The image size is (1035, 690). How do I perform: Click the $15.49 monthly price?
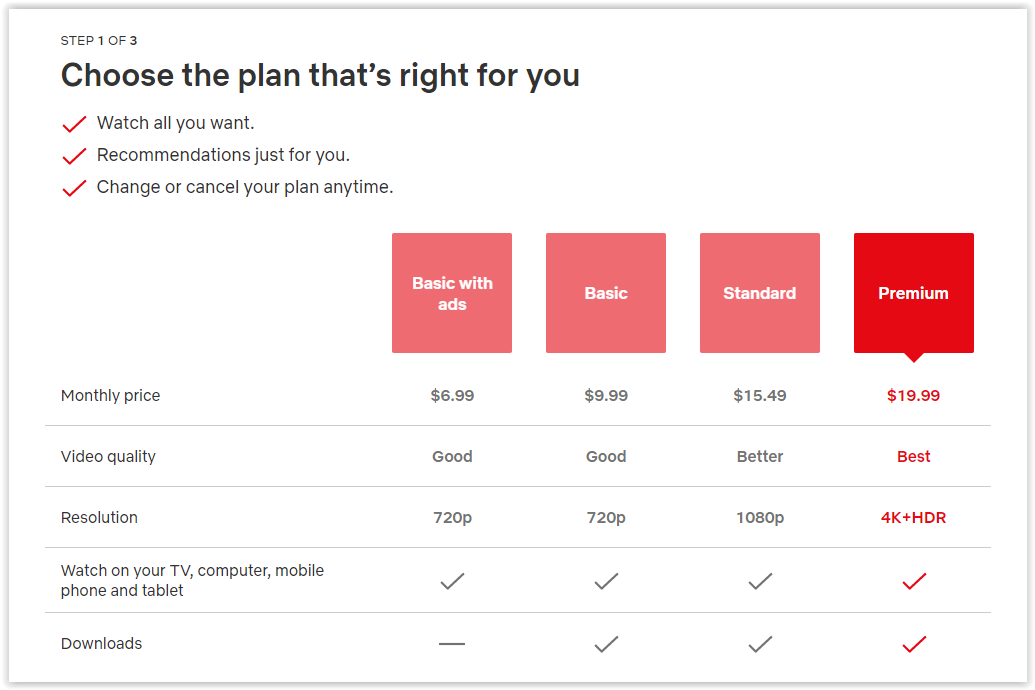pyautogui.click(x=760, y=396)
